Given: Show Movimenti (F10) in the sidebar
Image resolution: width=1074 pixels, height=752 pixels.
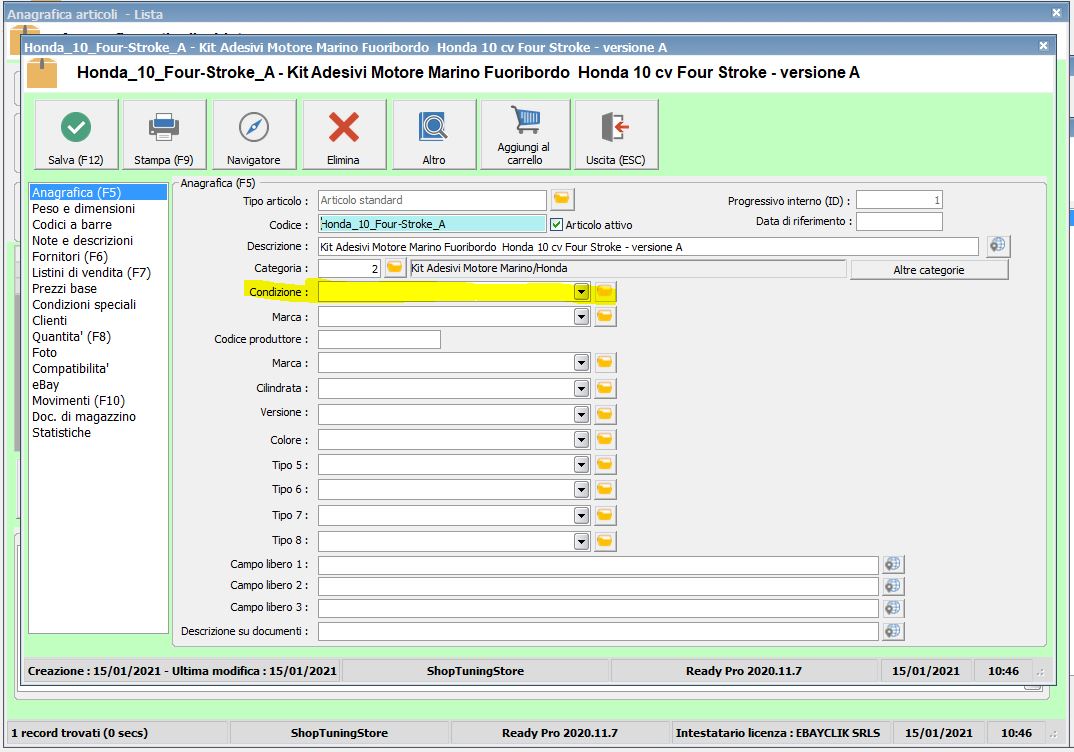Looking at the screenshot, I should click(x=78, y=400).
